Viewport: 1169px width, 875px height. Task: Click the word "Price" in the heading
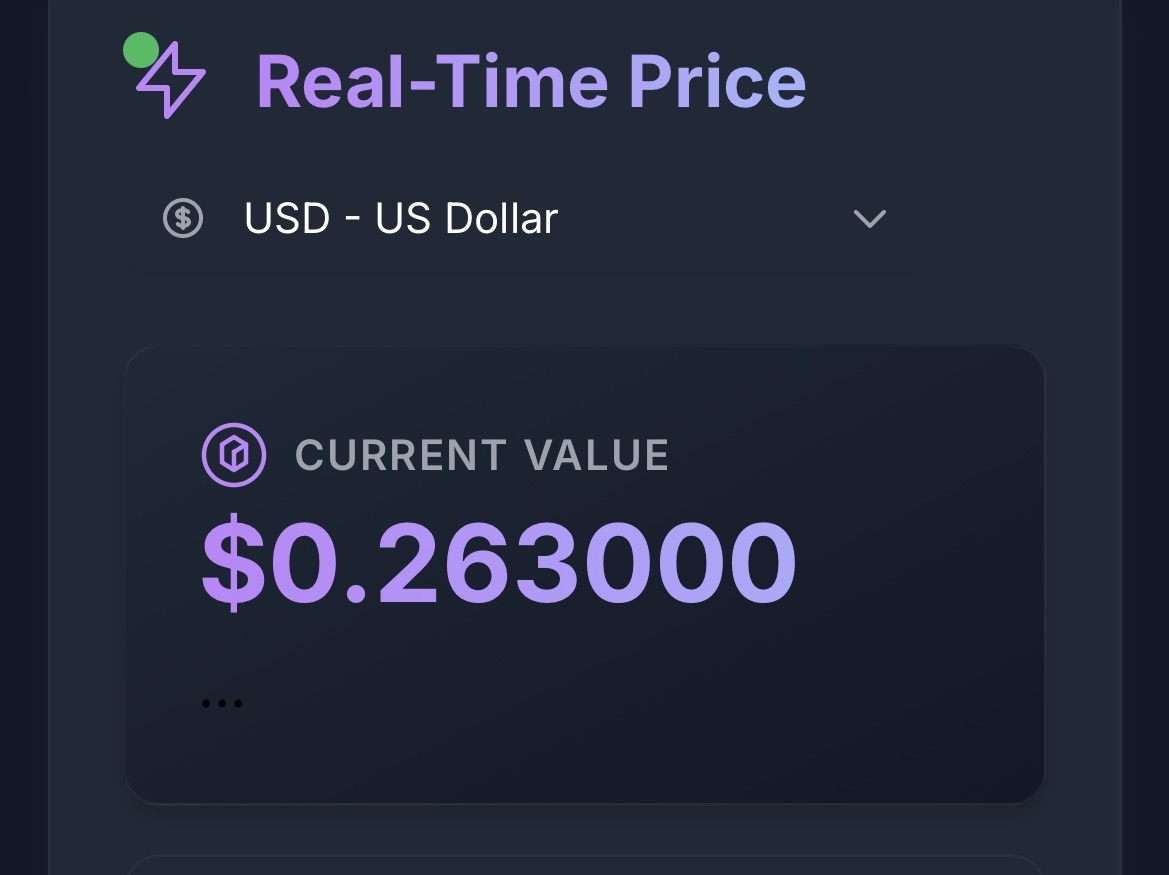[x=717, y=82]
